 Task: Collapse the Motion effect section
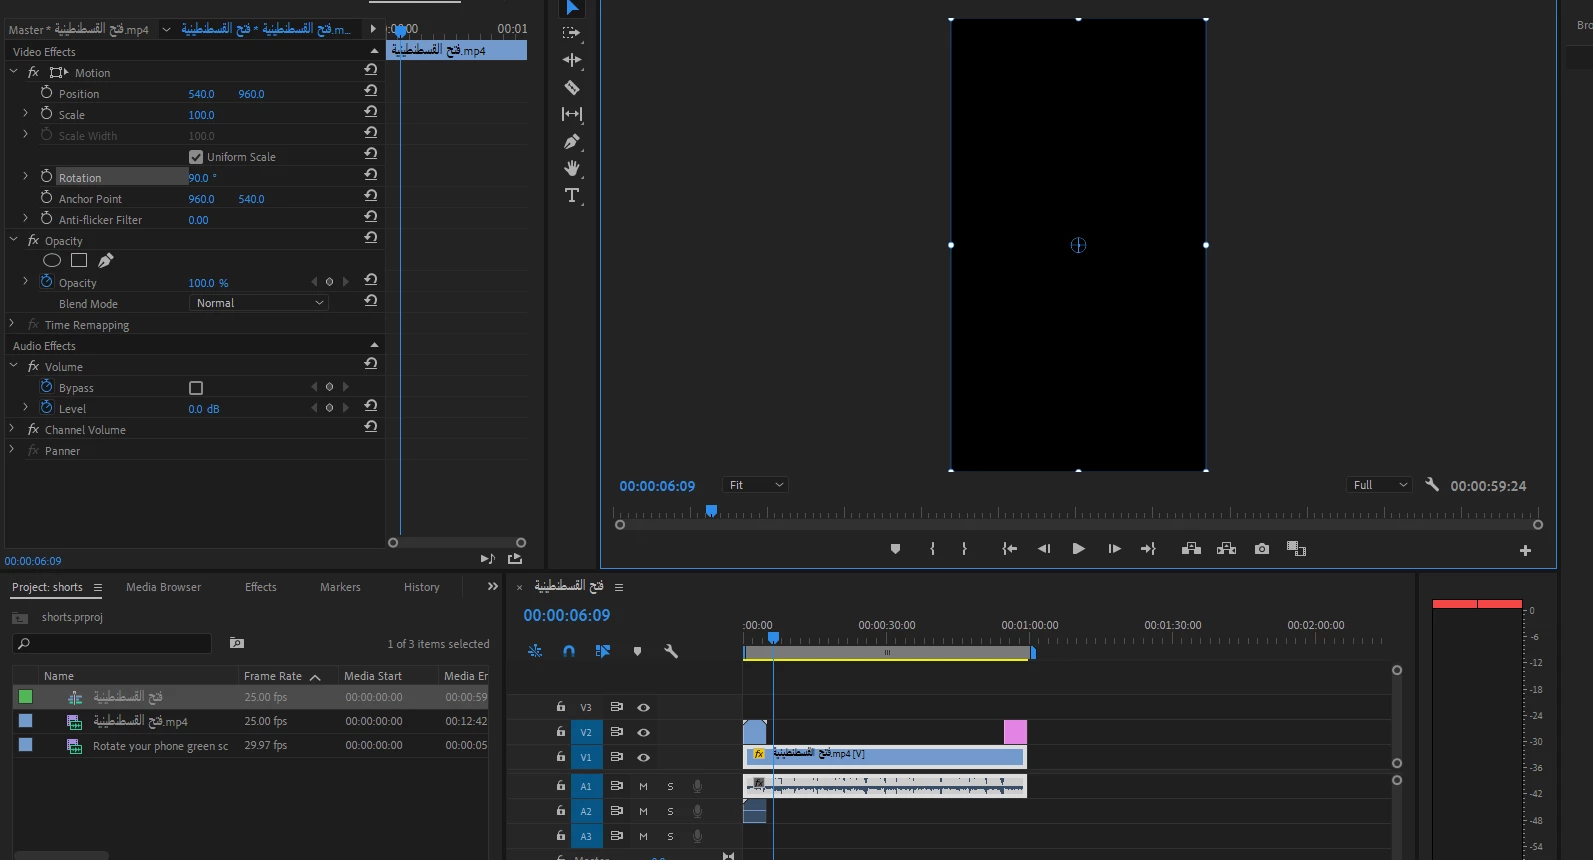tap(14, 72)
